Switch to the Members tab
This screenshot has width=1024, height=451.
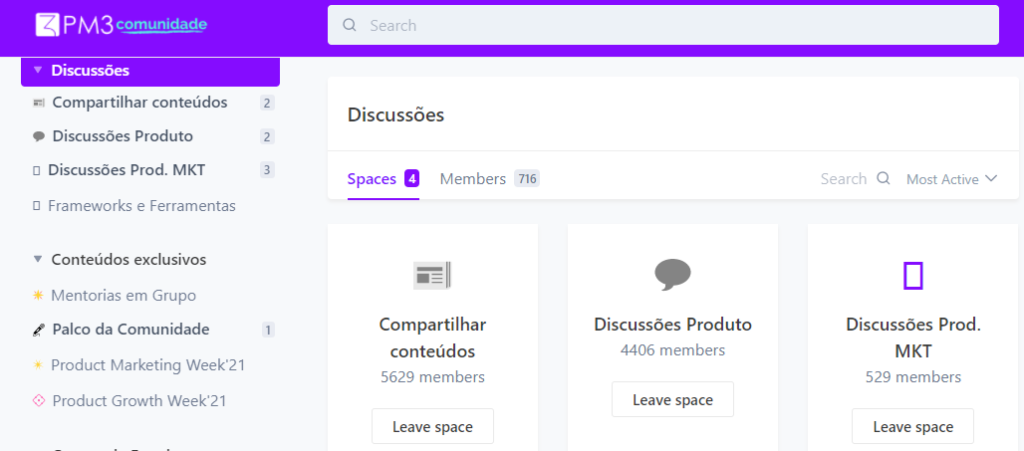pos(490,179)
